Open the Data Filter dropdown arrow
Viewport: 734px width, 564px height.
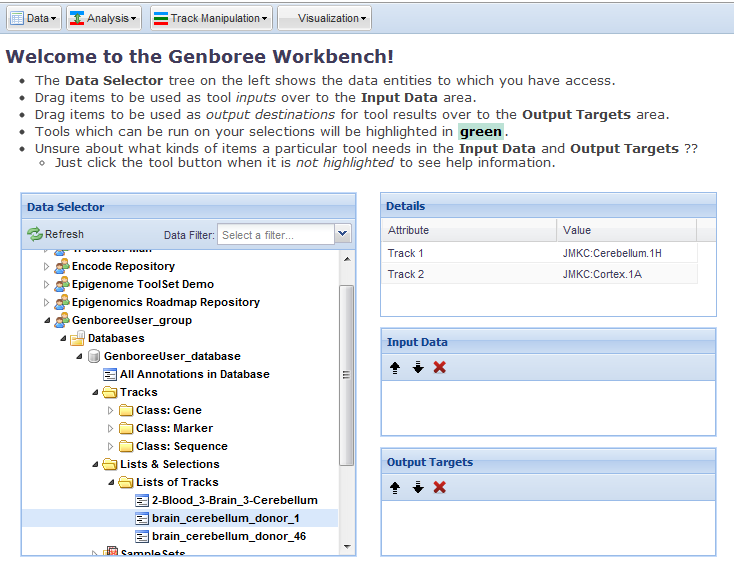343,234
